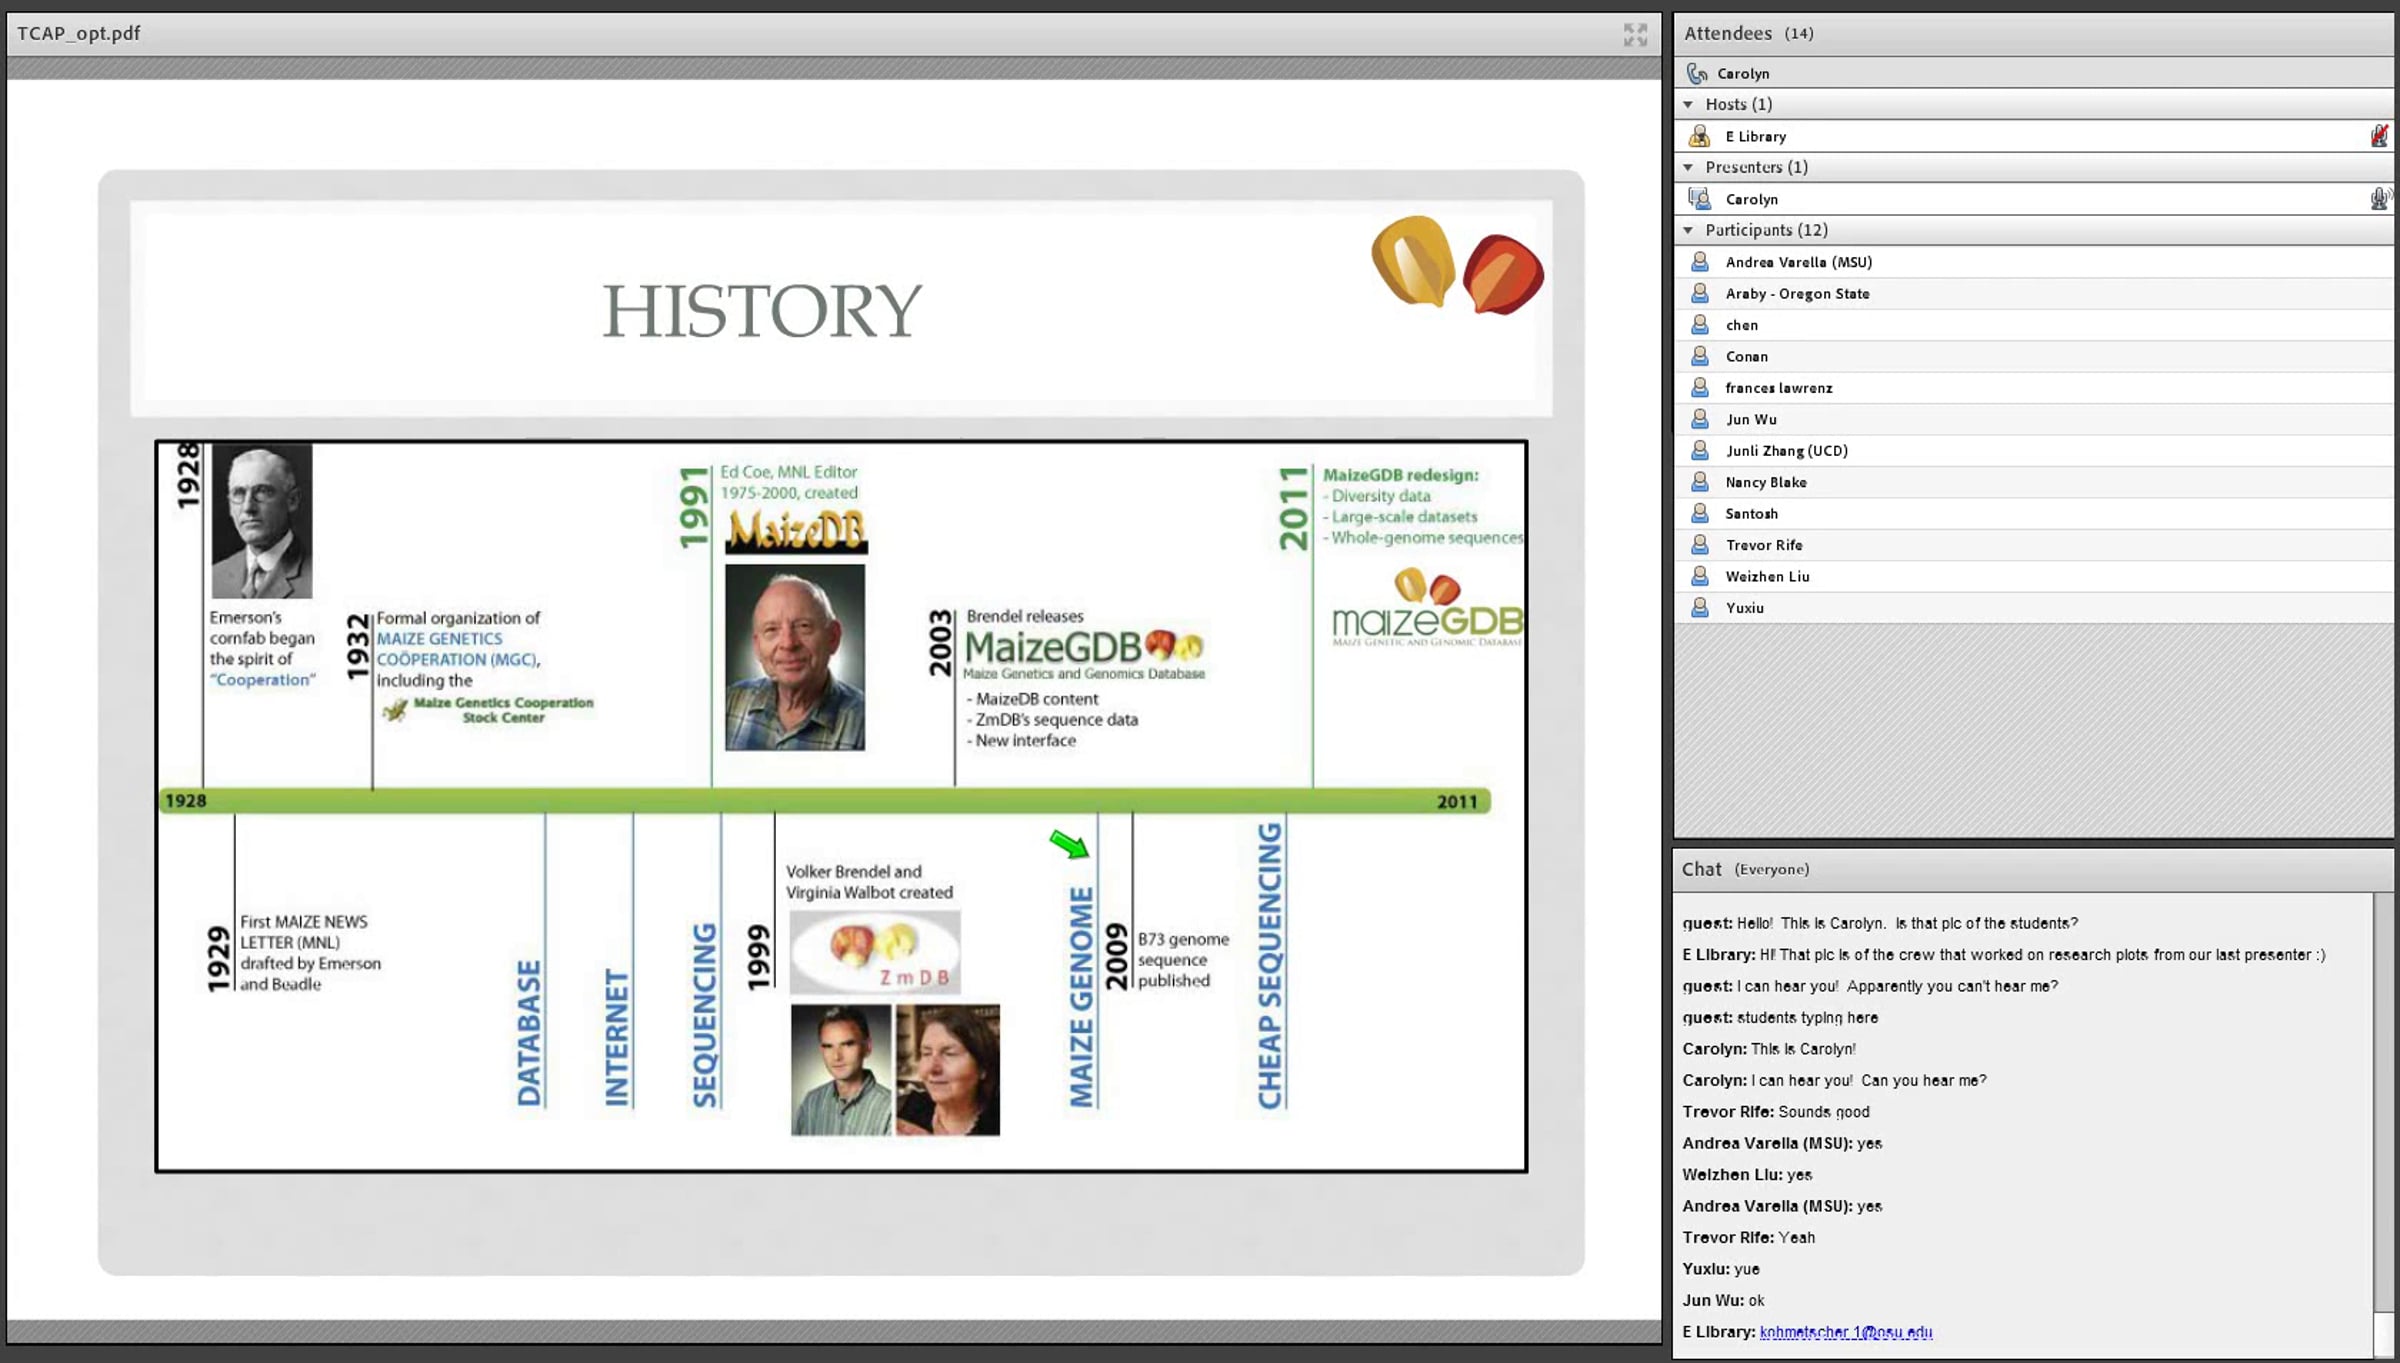Click participant icon beside Jun Wu
Viewport: 2400px width, 1363px height.
click(x=1699, y=419)
